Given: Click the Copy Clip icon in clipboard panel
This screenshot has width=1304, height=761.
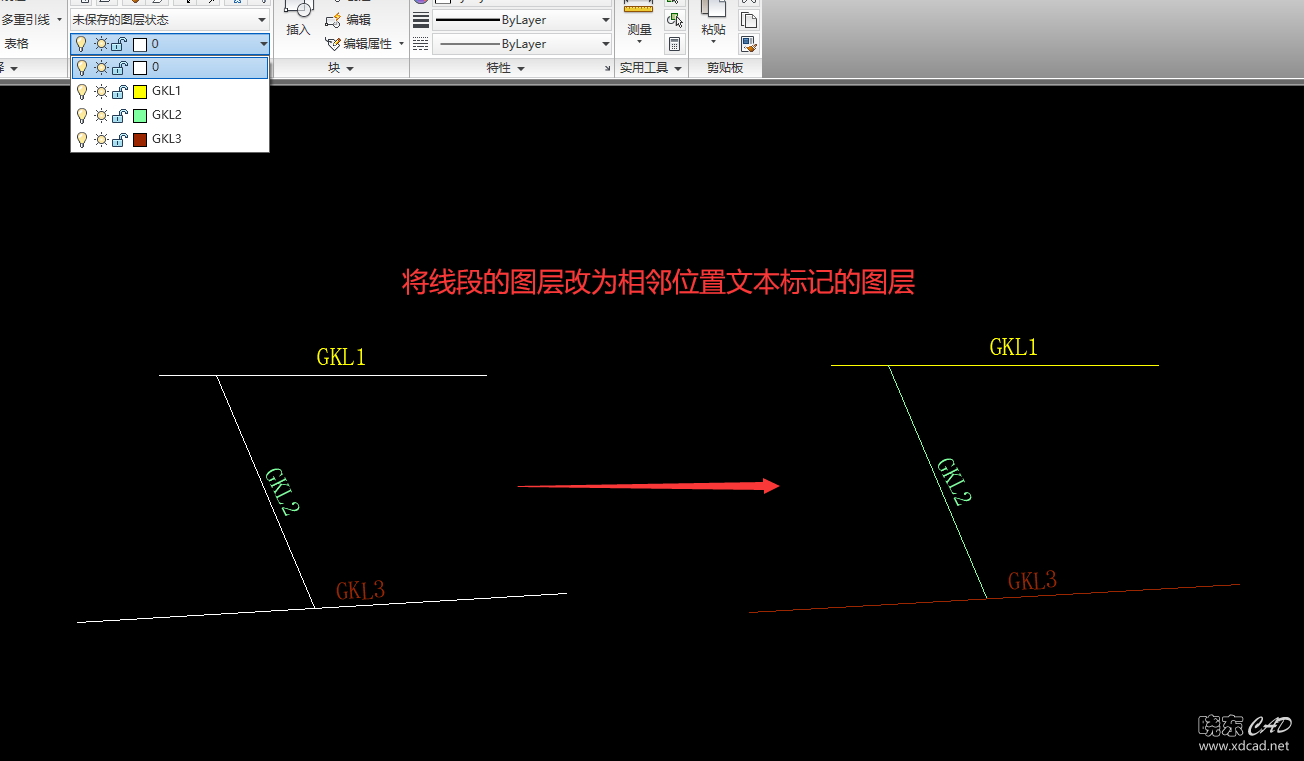Looking at the screenshot, I should (x=749, y=20).
